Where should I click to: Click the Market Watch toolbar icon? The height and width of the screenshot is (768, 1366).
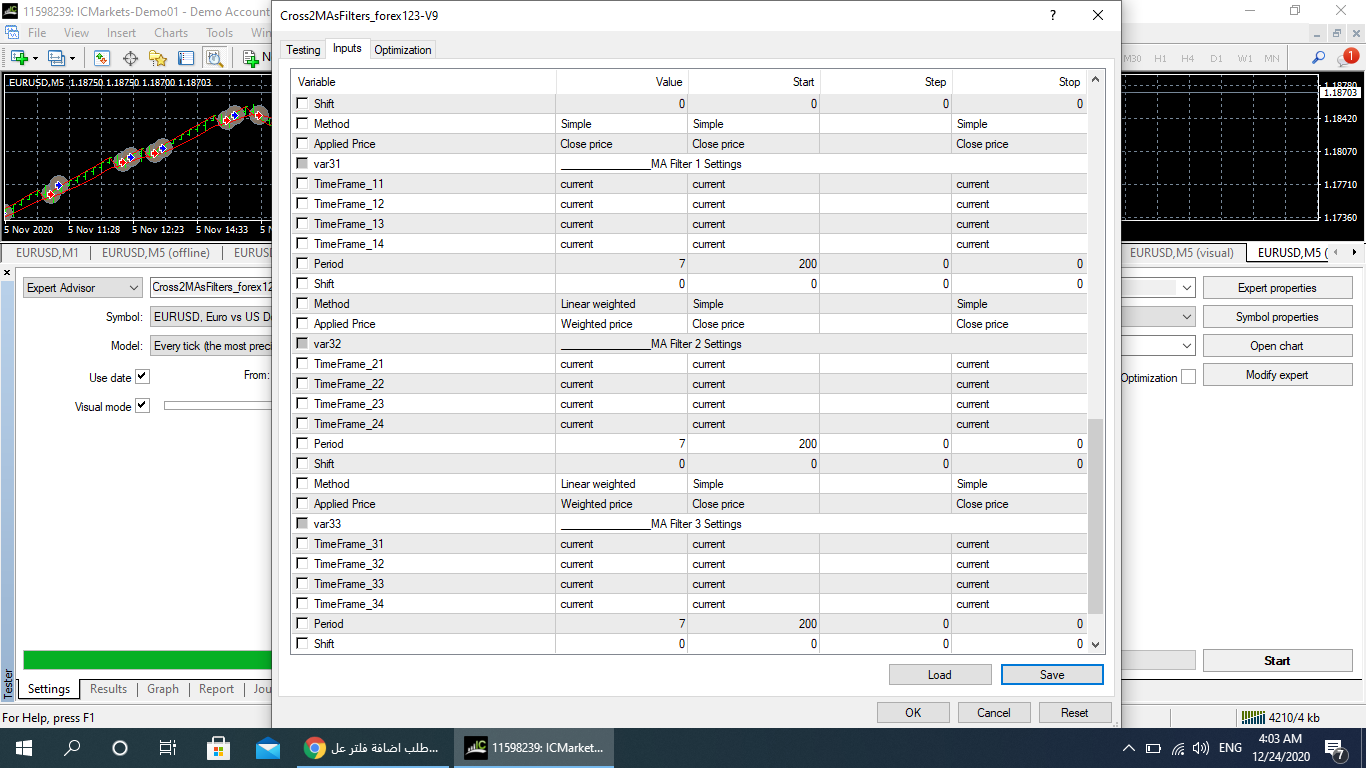coord(101,58)
